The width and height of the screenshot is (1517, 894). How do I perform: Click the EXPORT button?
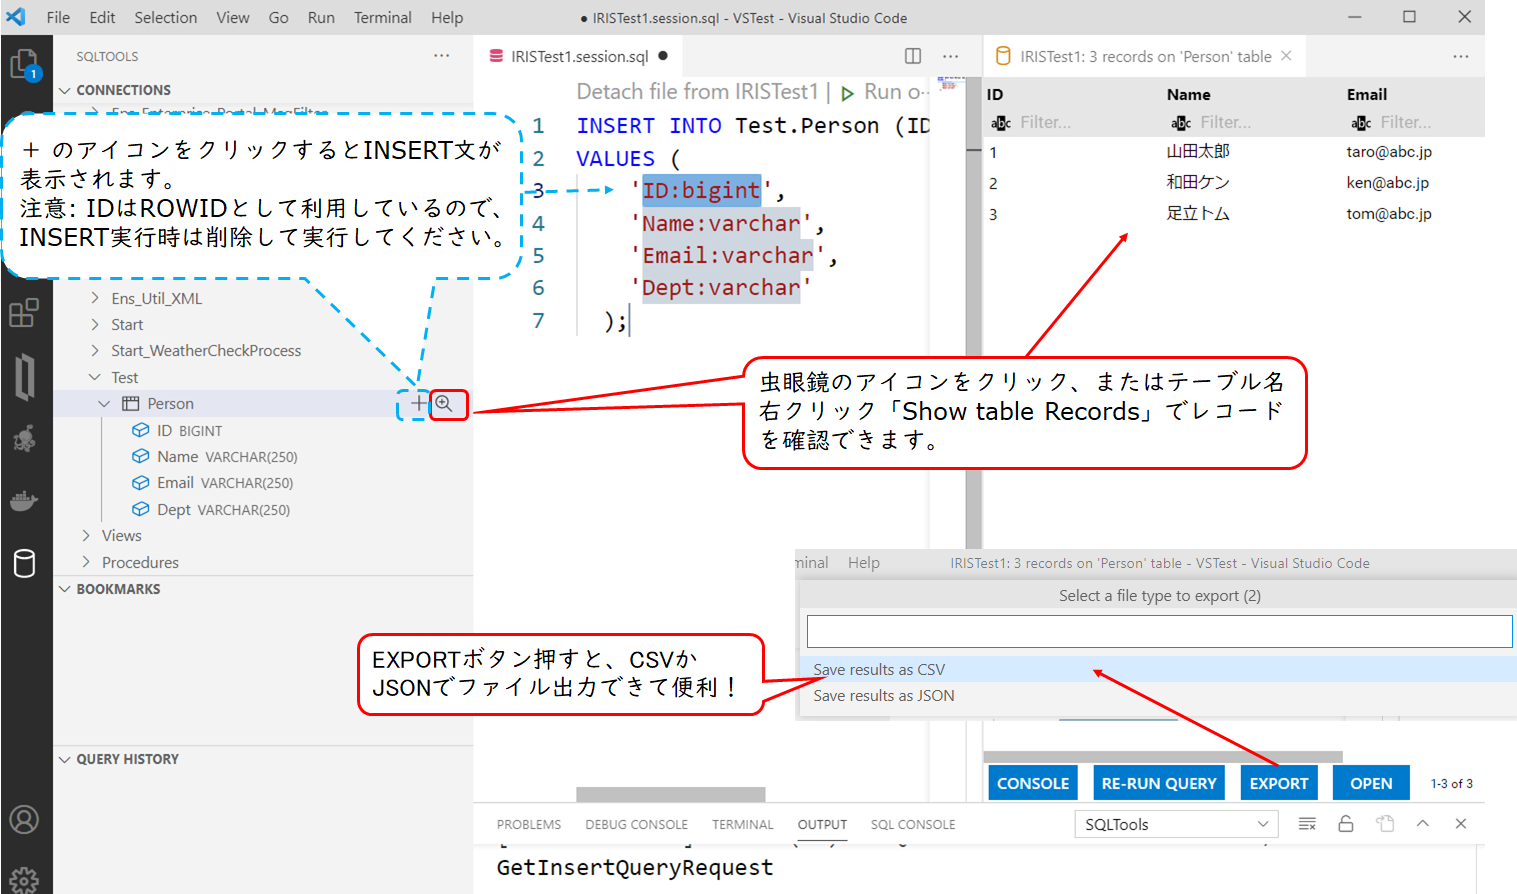pos(1279,783)
